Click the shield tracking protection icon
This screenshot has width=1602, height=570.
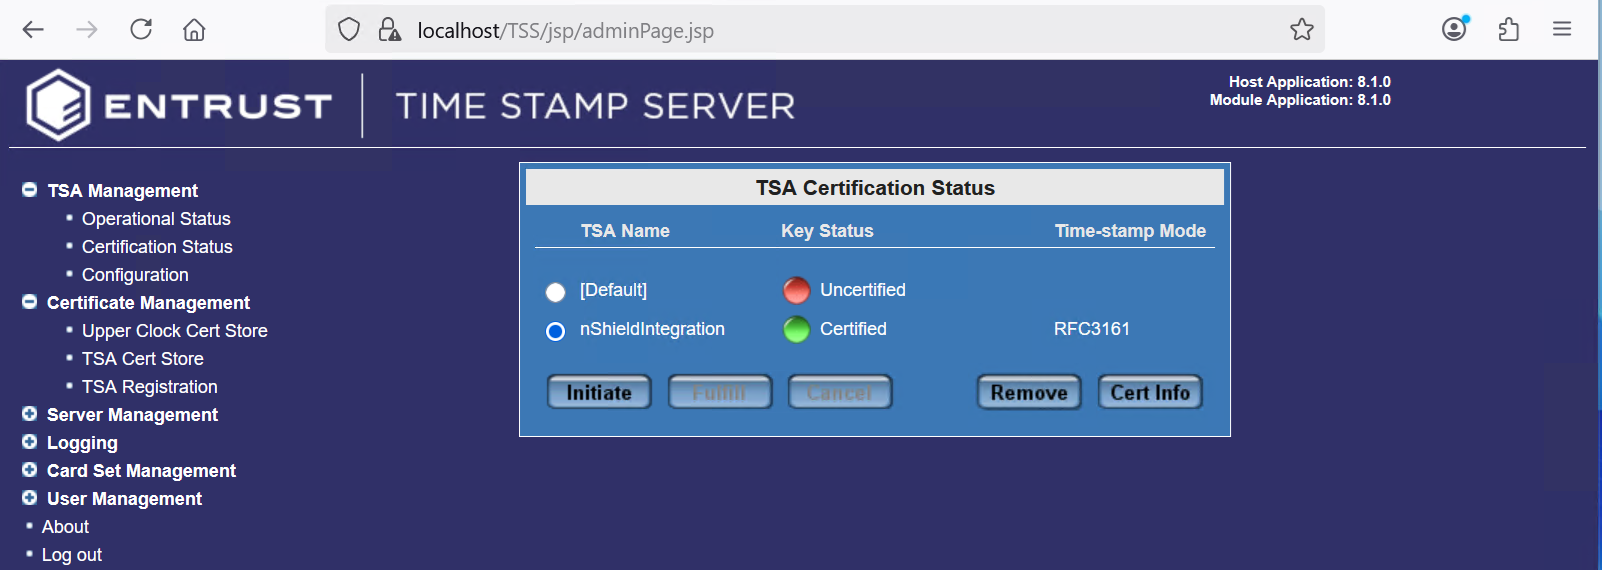tap(349, 30)
